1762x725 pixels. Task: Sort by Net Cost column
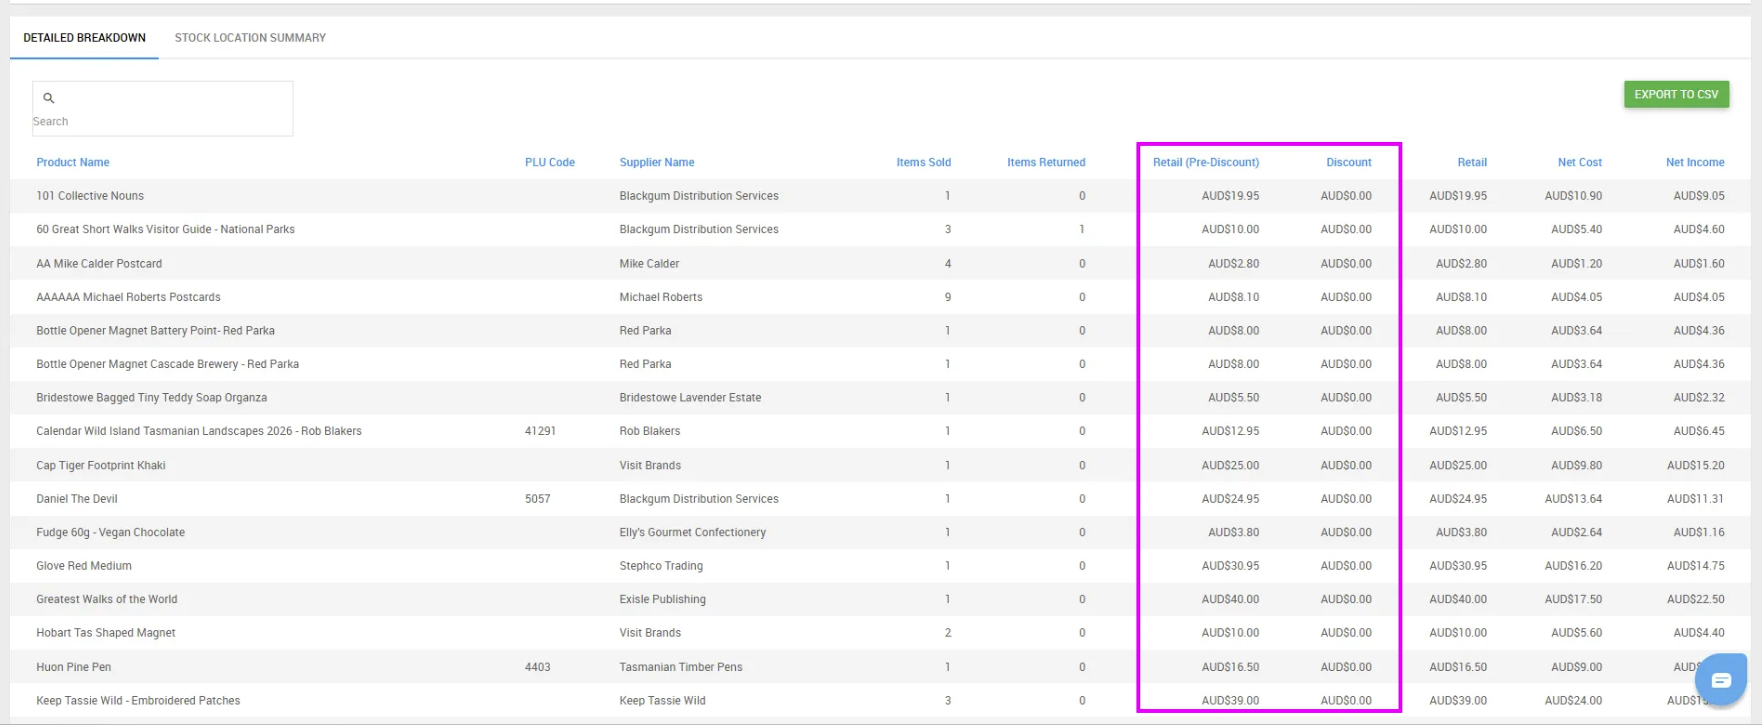point(1580,162)
